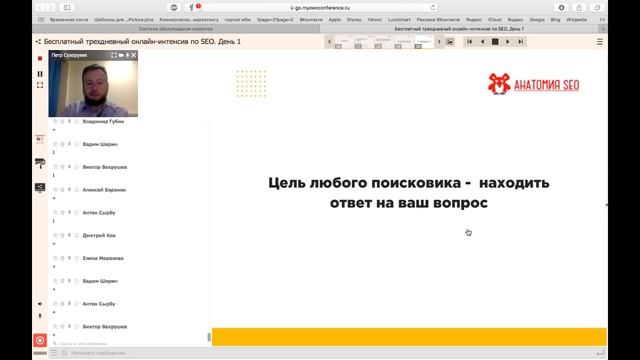Click the red round record button
Viewport: 640px width, 360px height.
pos(40,340)
